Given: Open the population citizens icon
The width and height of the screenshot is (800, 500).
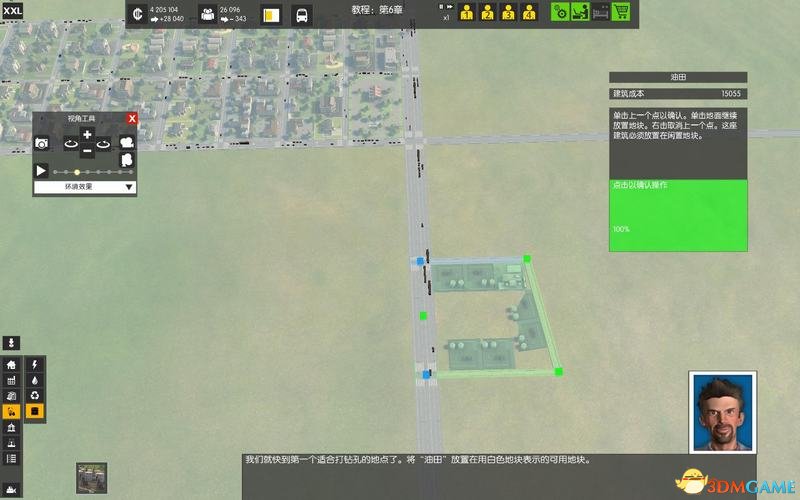Looking at the screenshot, I should 208,14.
